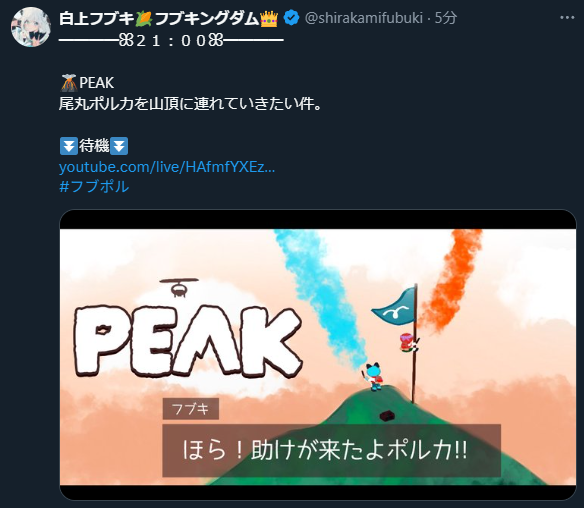The image size is (584, 508).
Task: Click the teal flag on the hilltop
Action: (394, 307)
